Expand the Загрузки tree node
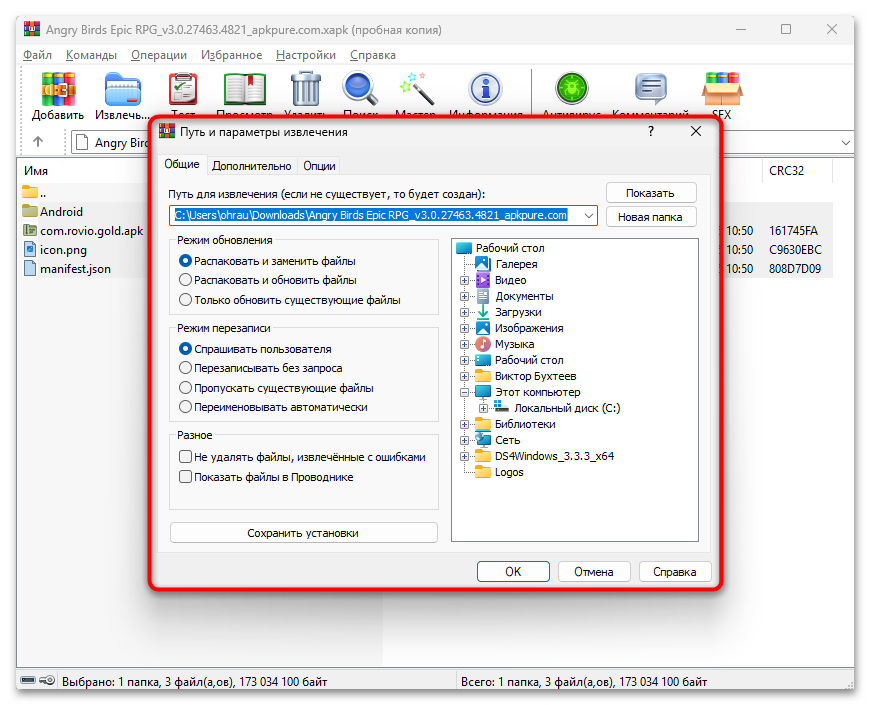The width and height of the screenshot is (870, 705). 464,312
